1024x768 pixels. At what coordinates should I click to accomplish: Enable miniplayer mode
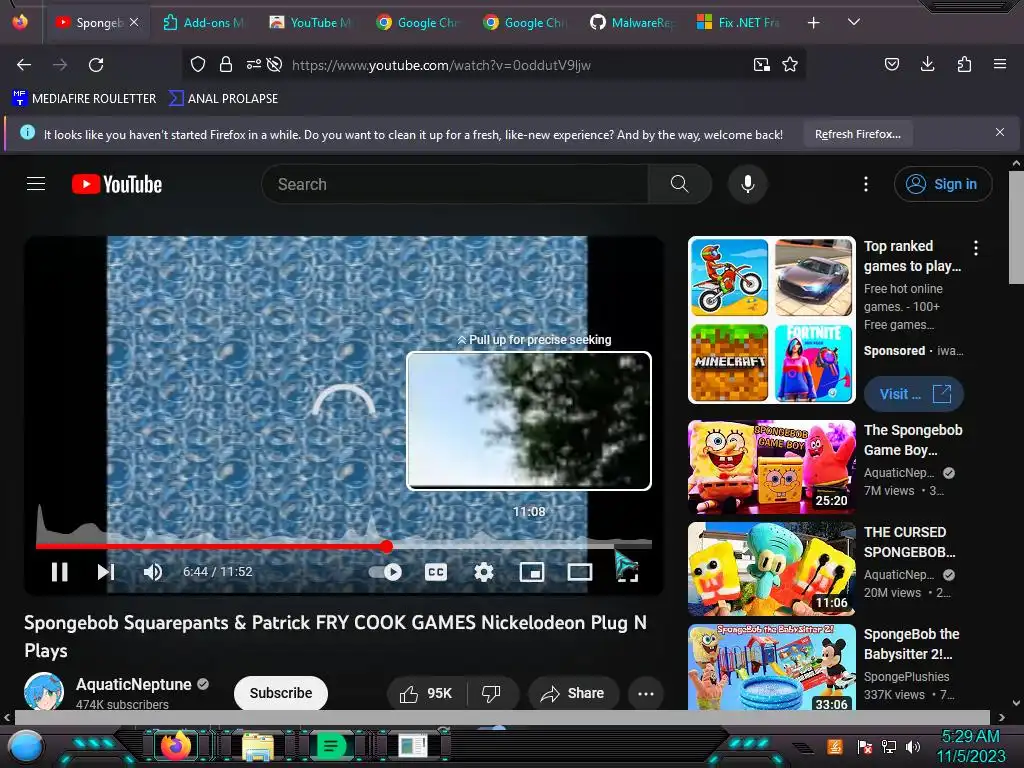coord(532,572)
